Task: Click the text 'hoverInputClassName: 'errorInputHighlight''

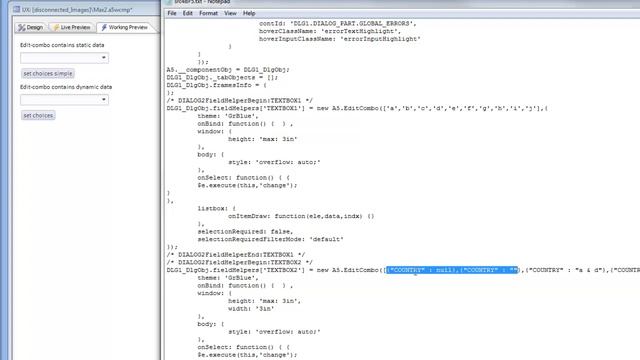Action: pos(340,39)
